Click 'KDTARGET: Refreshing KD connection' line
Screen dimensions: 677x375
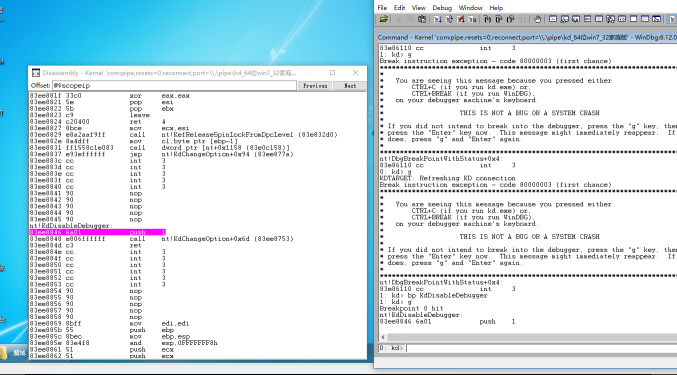447,178
